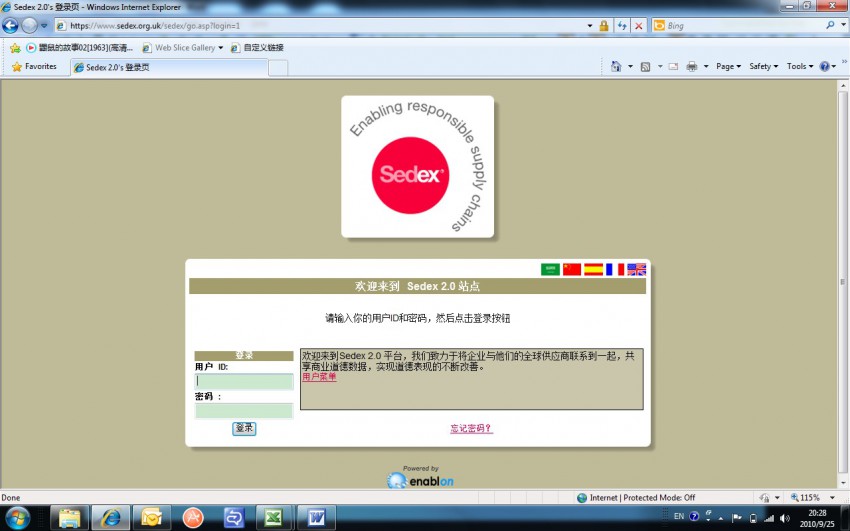Screen dimensions: 850x531
Task: Click the Stop loading X icon
Action: (639, 25)
